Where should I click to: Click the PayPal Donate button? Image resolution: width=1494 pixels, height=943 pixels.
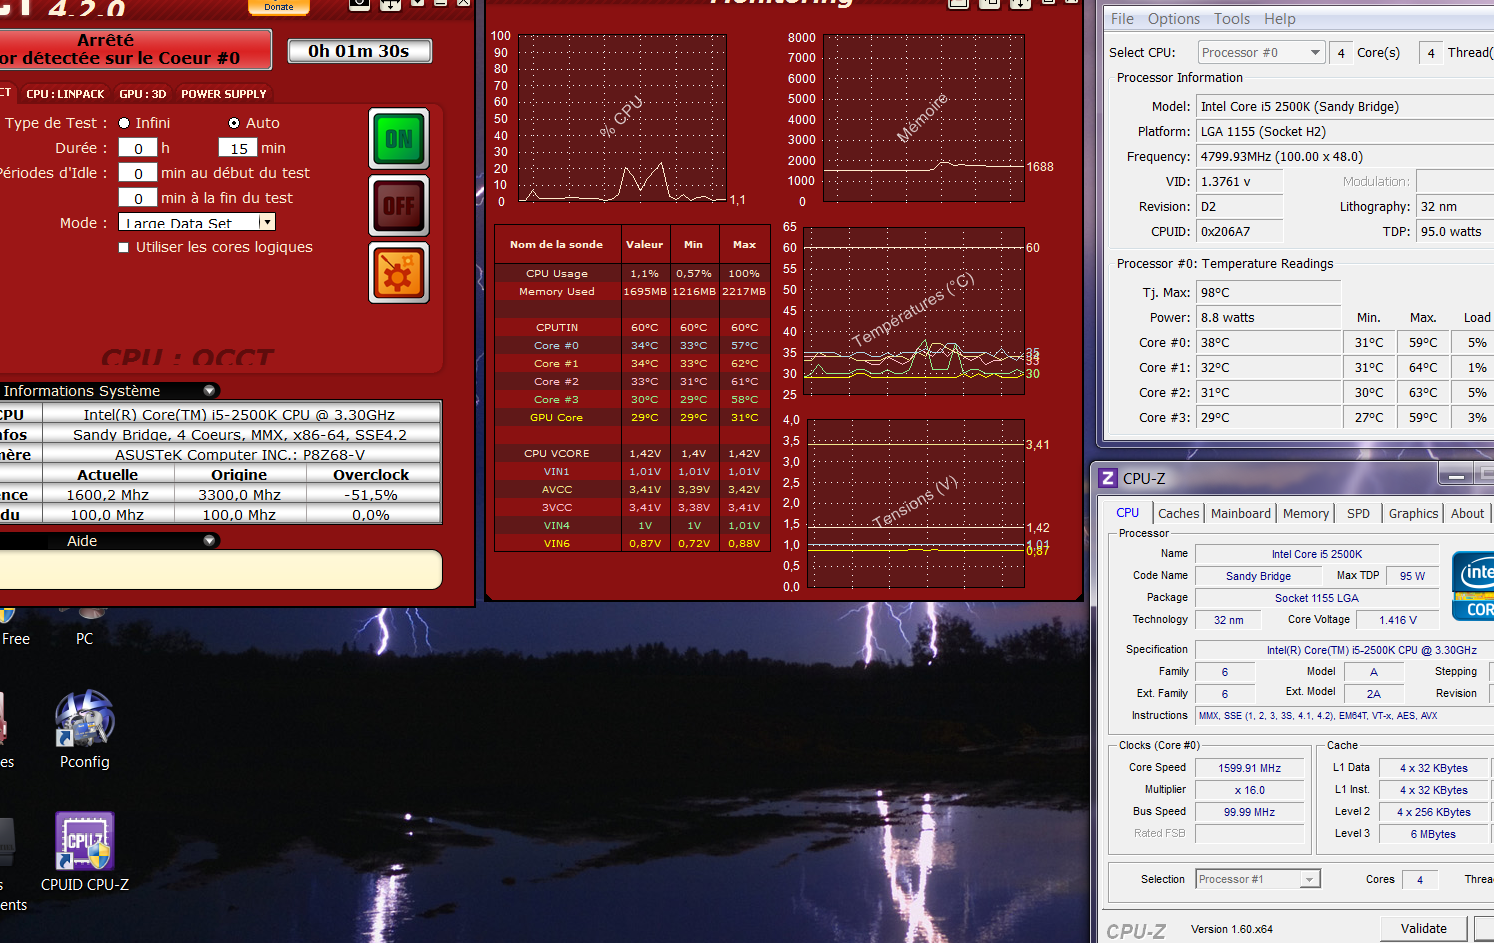coord(279,7)
